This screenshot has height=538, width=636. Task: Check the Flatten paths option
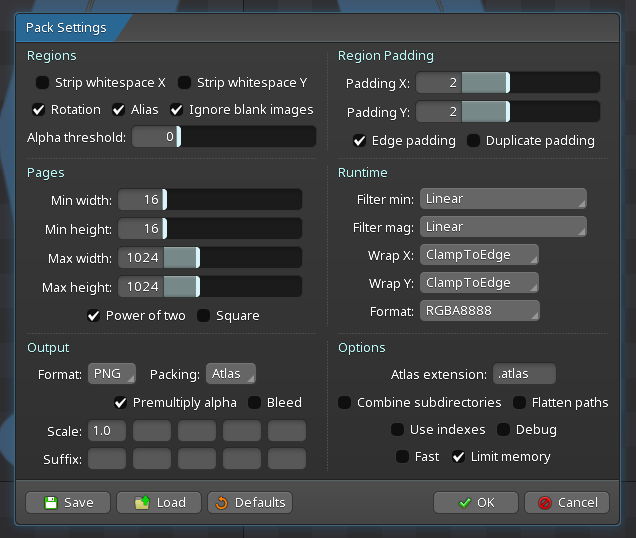(521, 403)
